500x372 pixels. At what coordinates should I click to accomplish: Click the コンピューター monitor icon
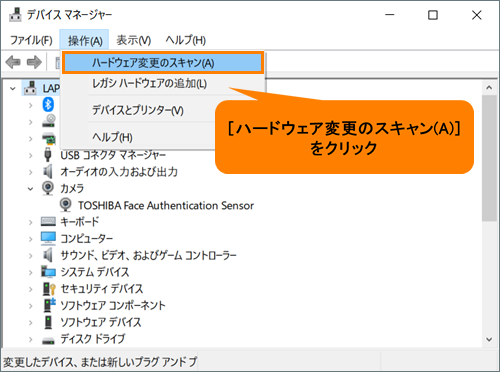pyautogui.click(x=48, y=238)
